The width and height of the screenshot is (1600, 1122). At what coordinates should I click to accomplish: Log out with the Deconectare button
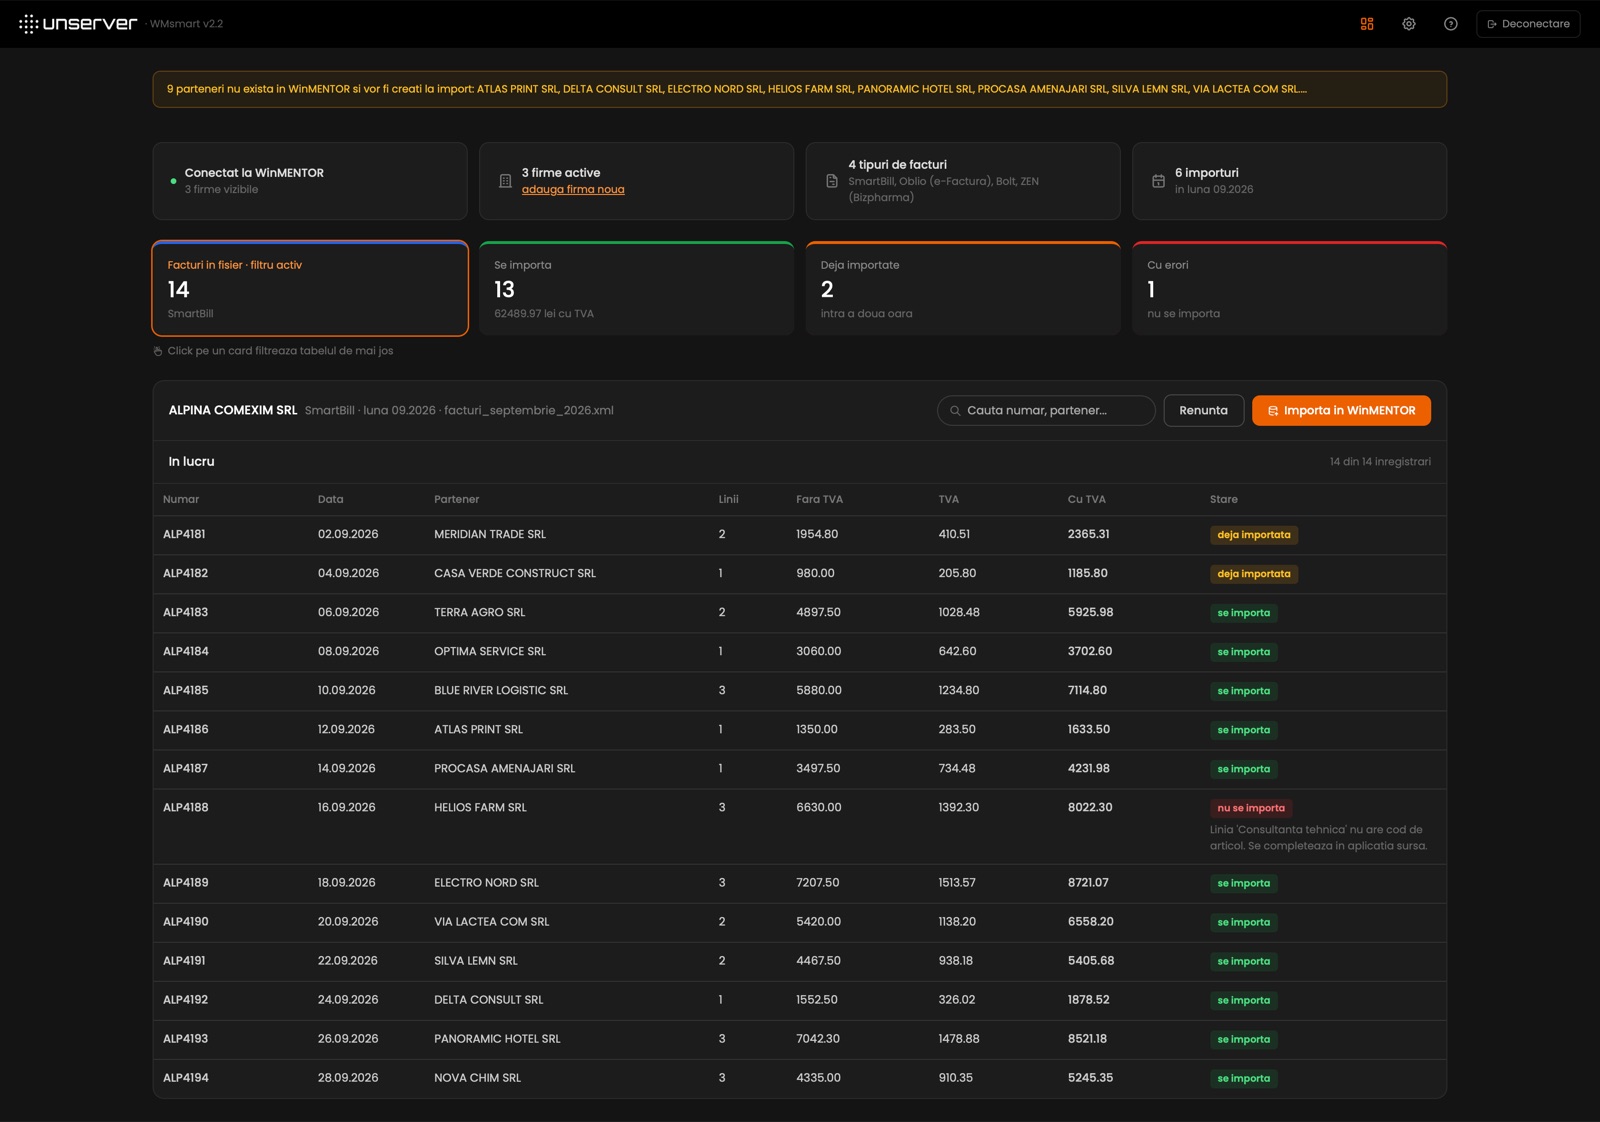(x=1528, y=24)
